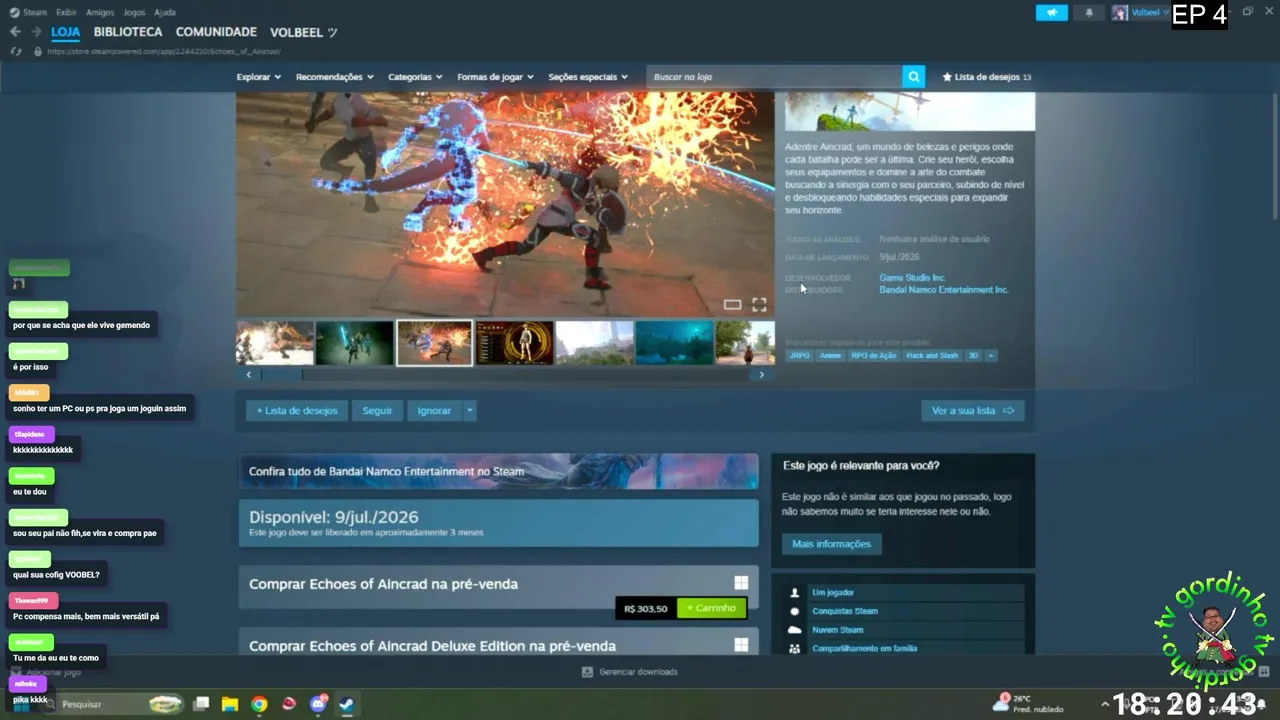Viewport: 1280px width, 720px height.
Task: Open Confira tudo de Bandai Namco banner
Action: tap(498, 471)
